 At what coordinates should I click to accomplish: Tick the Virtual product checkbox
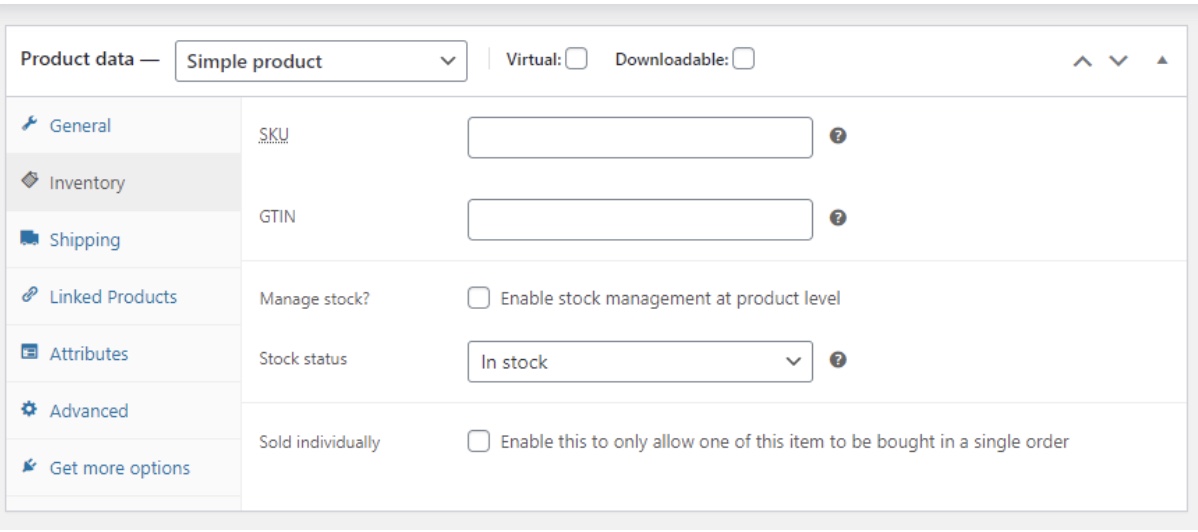coord(576,60)
